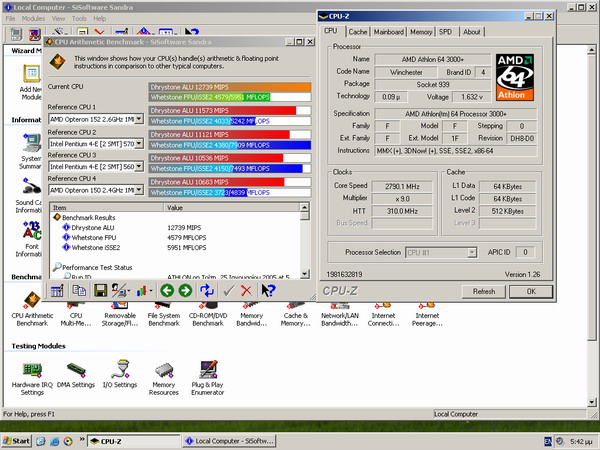Switch to Local Computer SiSoftware taskbar button

(230, 441)
